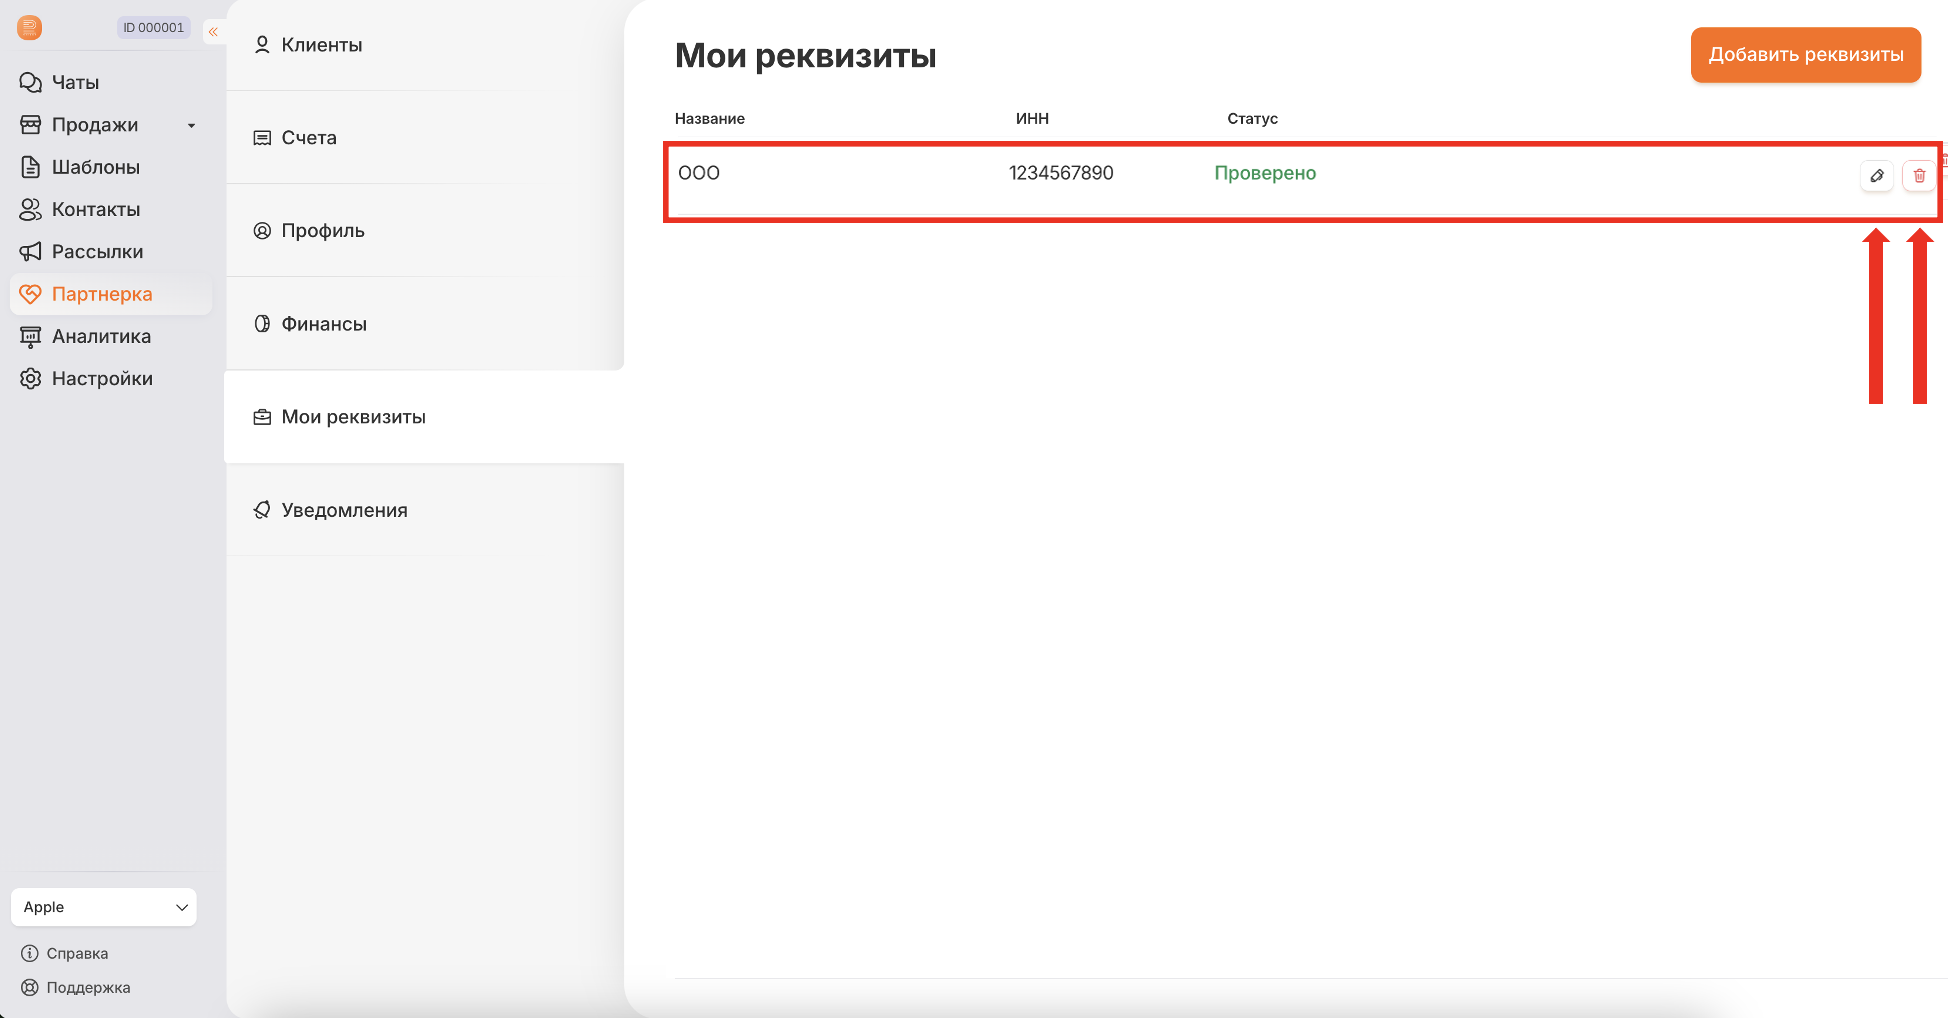Expand the Продажи submenu arrow
Image resolution: width=1948 pixels, height=1020 pixels.
191,126
